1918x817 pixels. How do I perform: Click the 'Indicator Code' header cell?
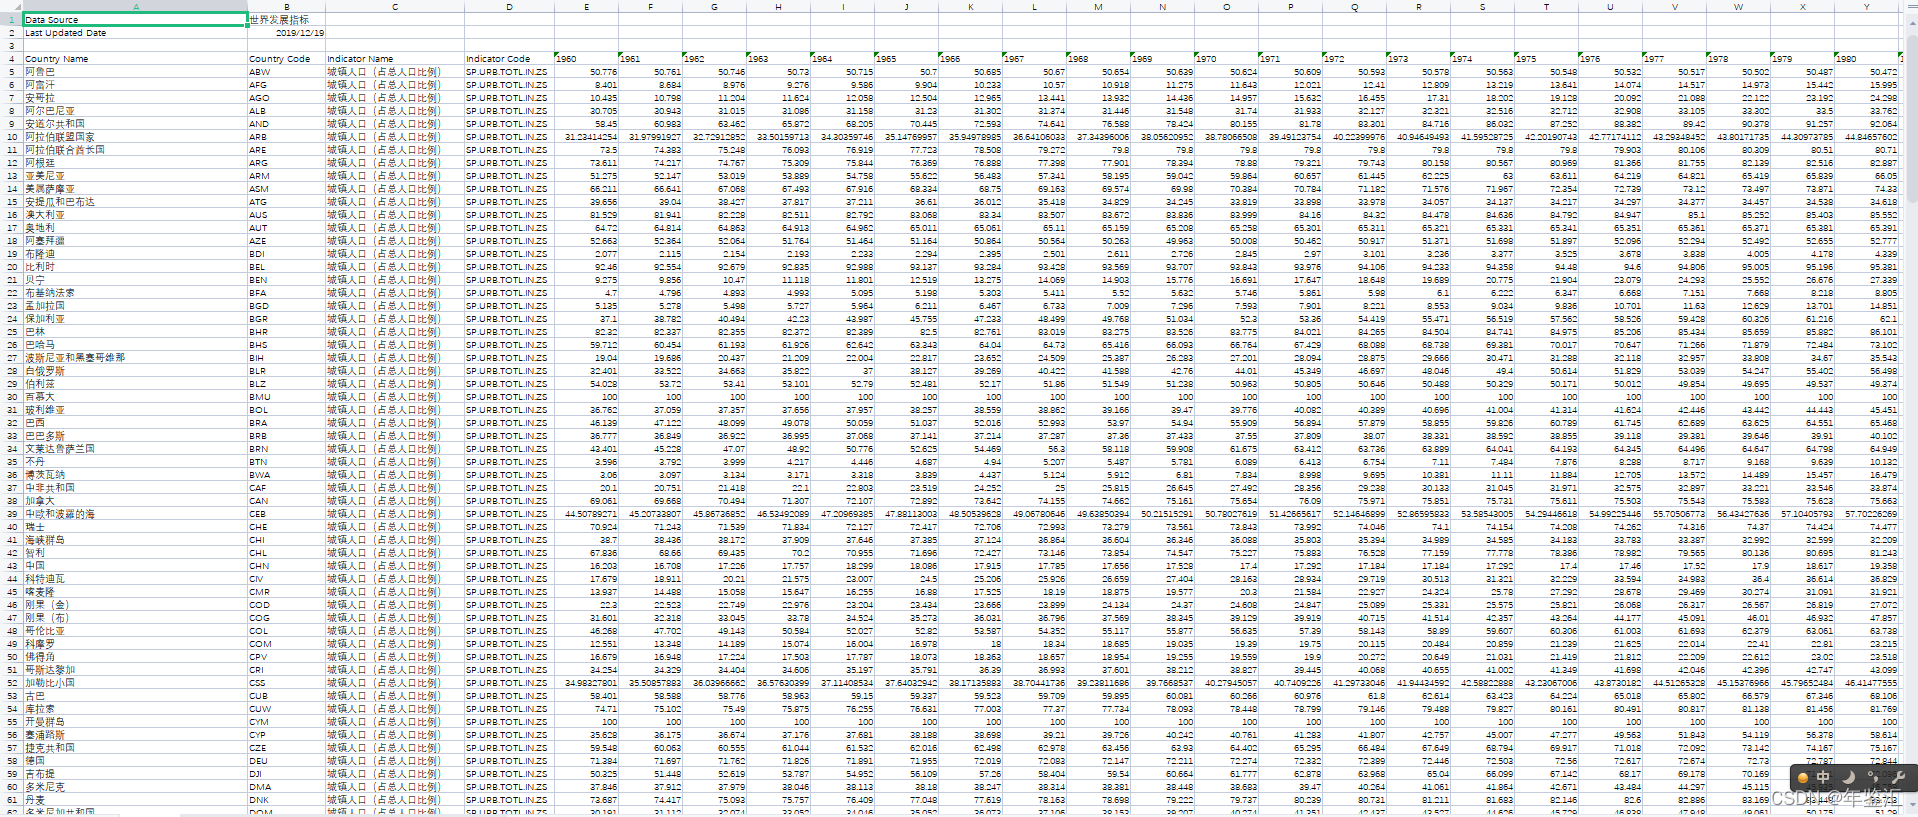[509, 58]
